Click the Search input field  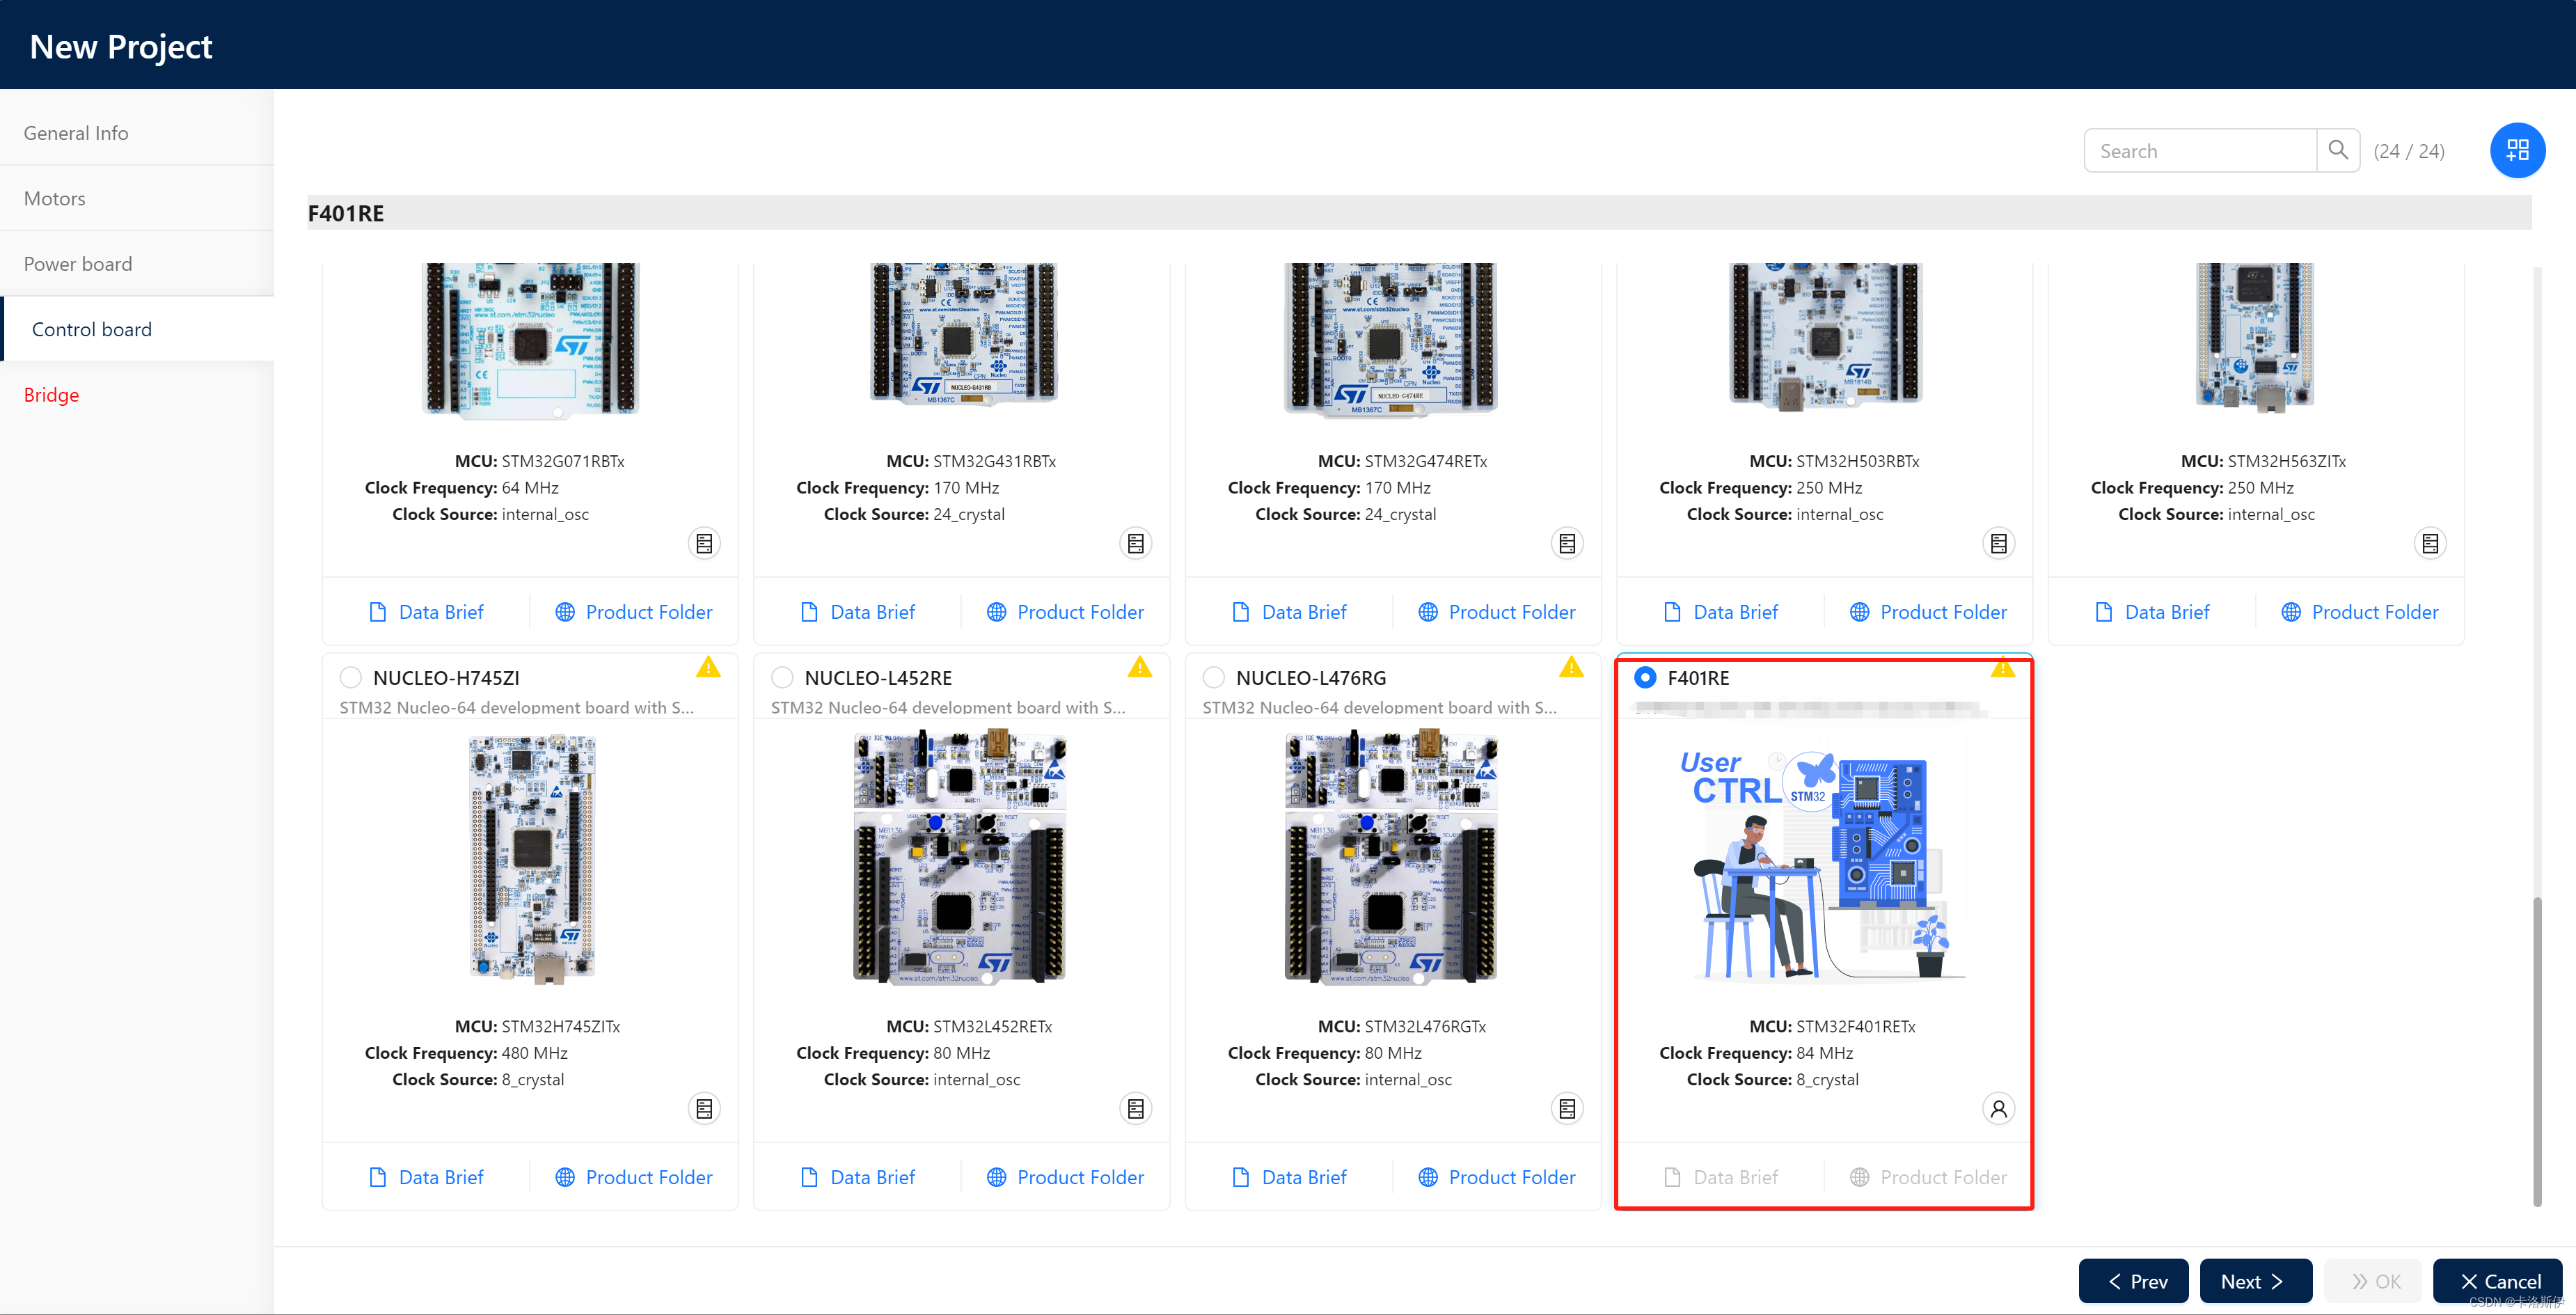(x=2199, y=151)
